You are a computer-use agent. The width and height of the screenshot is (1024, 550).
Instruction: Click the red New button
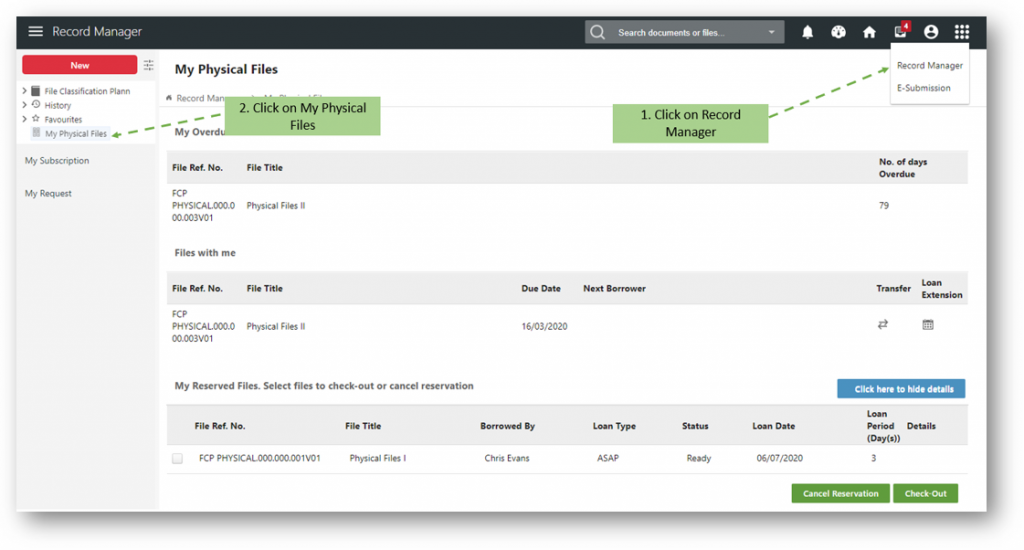click(x=80, y=65)
